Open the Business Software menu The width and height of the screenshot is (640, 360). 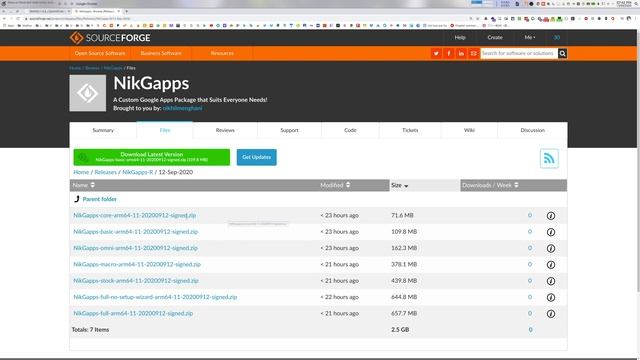(x=161, y=53)
